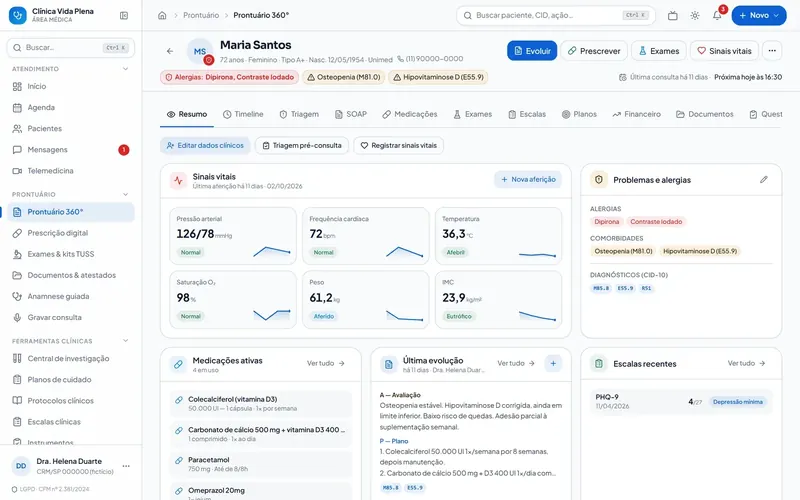Screen dimensions: 800x500
Task: Switch to the SOAP tab
Action: pos(351,114)
